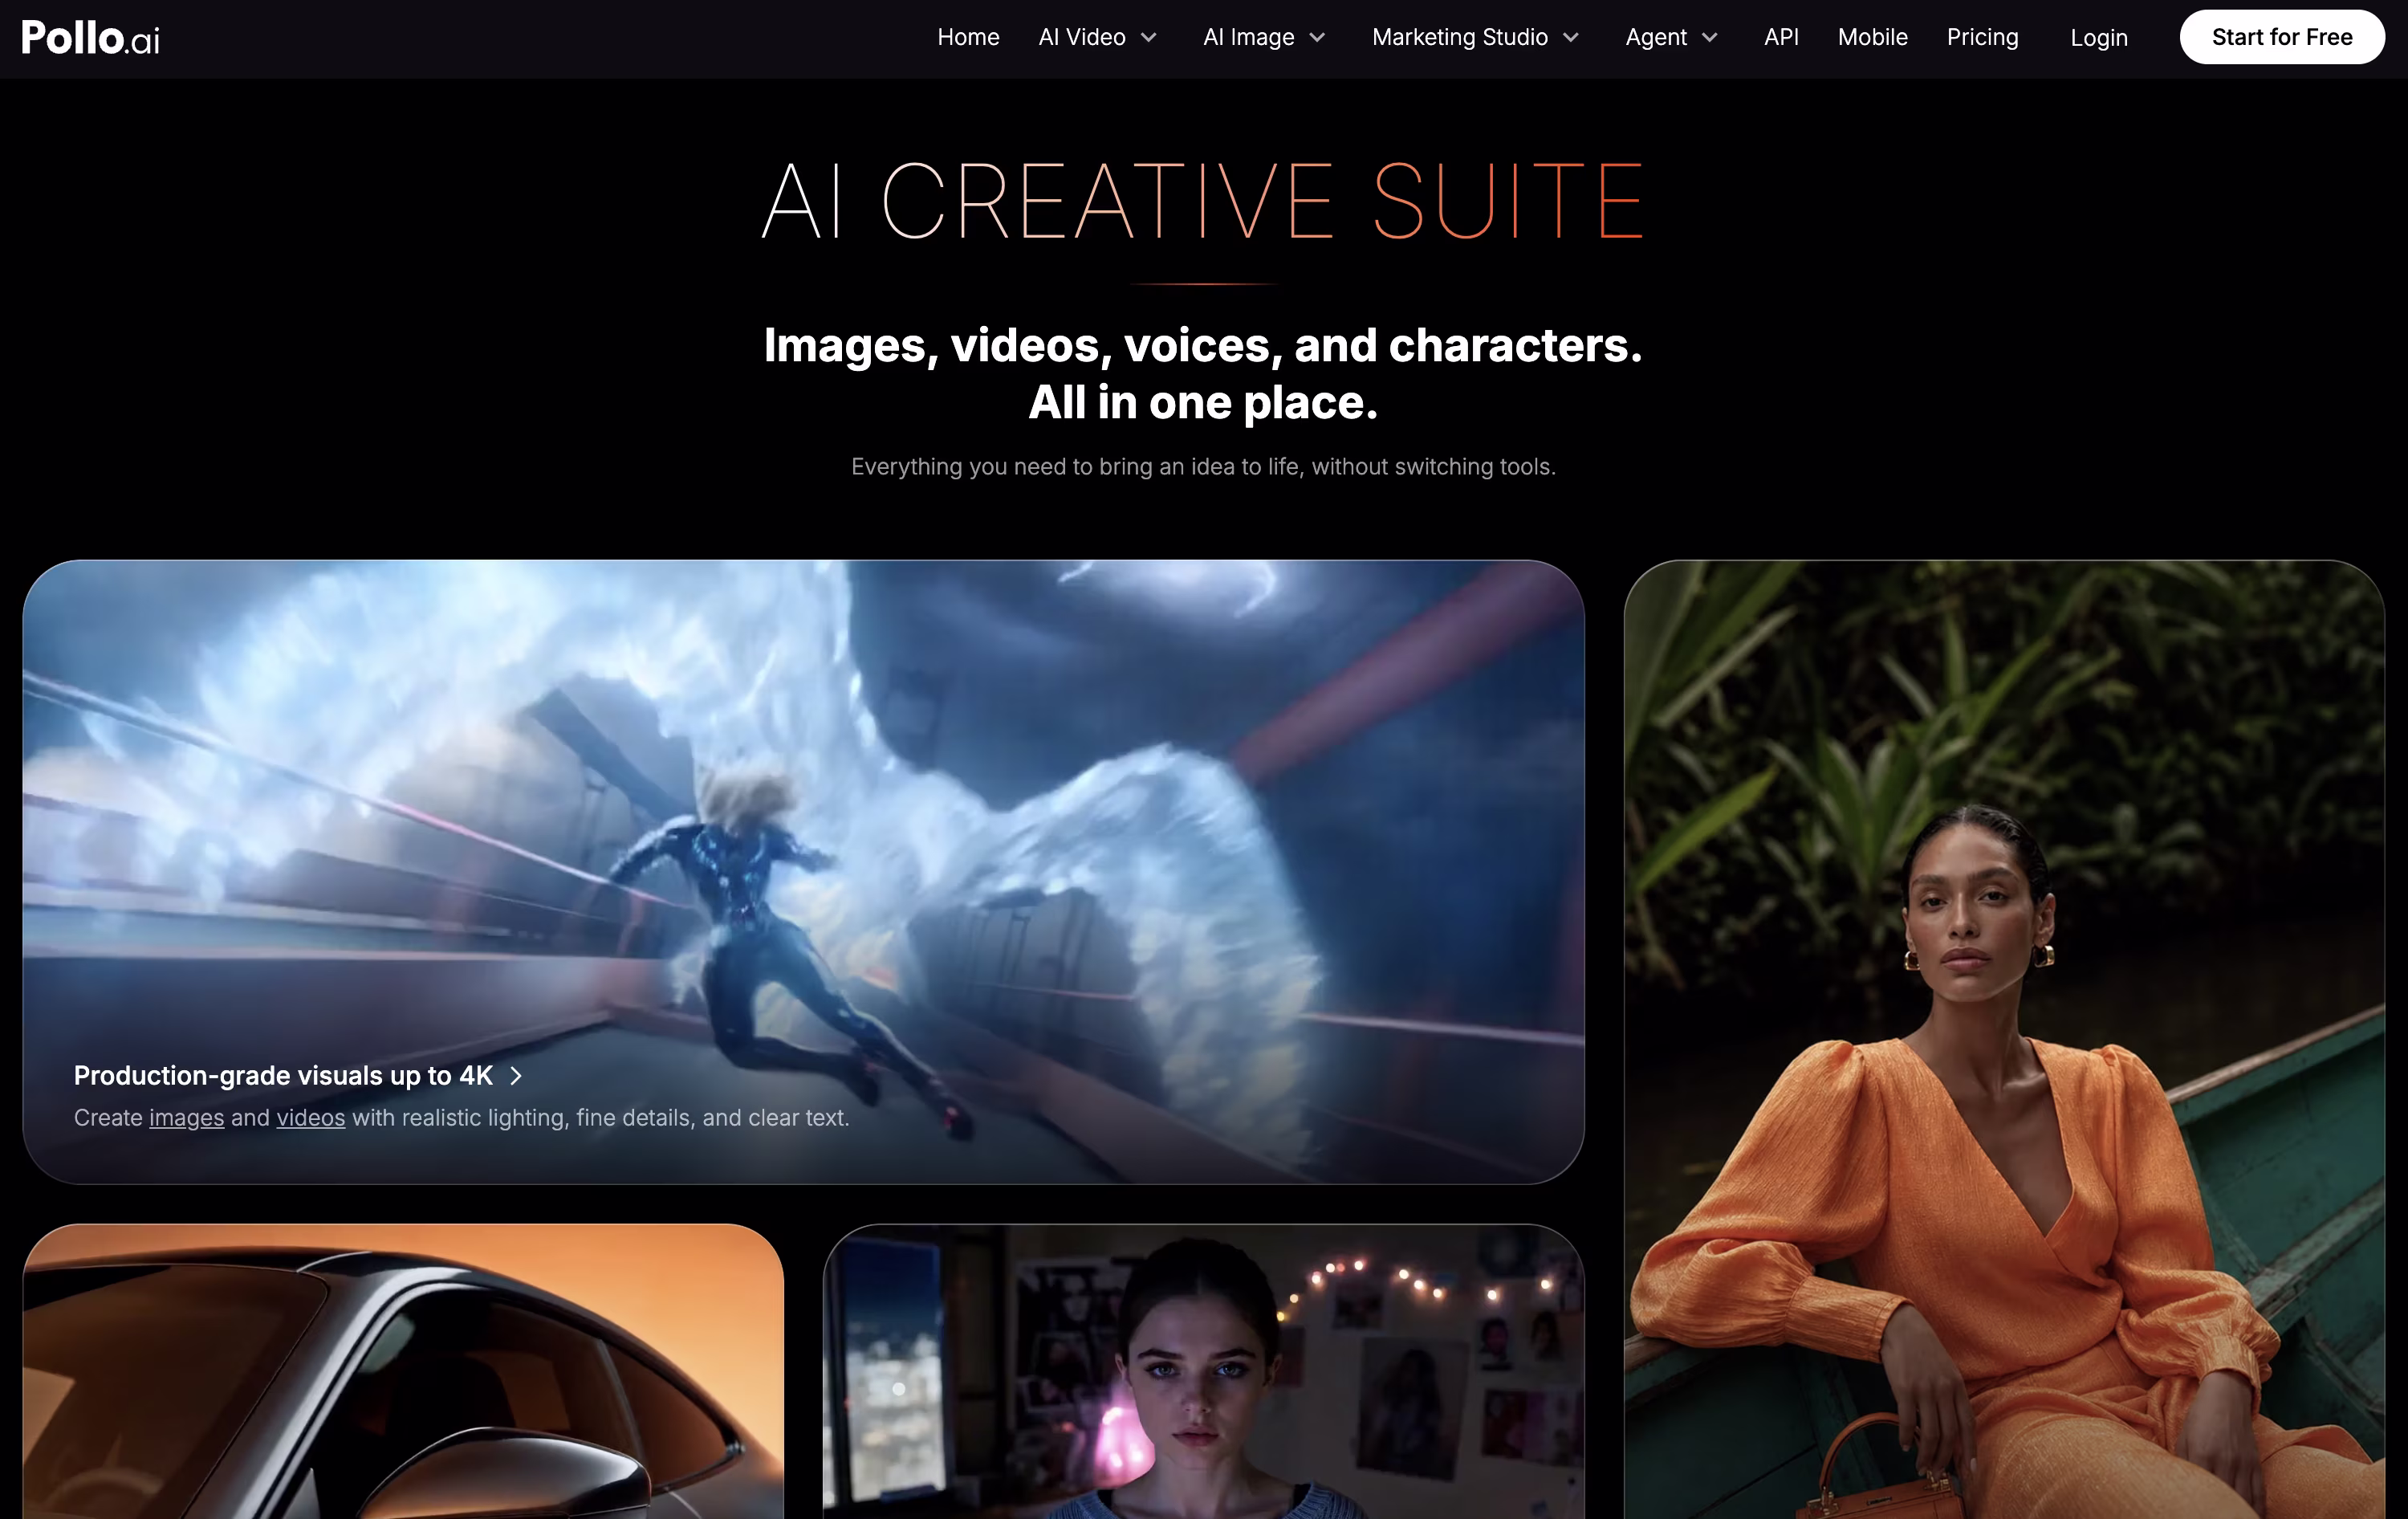
Task: Open the AI Video menu
Action: click(1082, 37)
